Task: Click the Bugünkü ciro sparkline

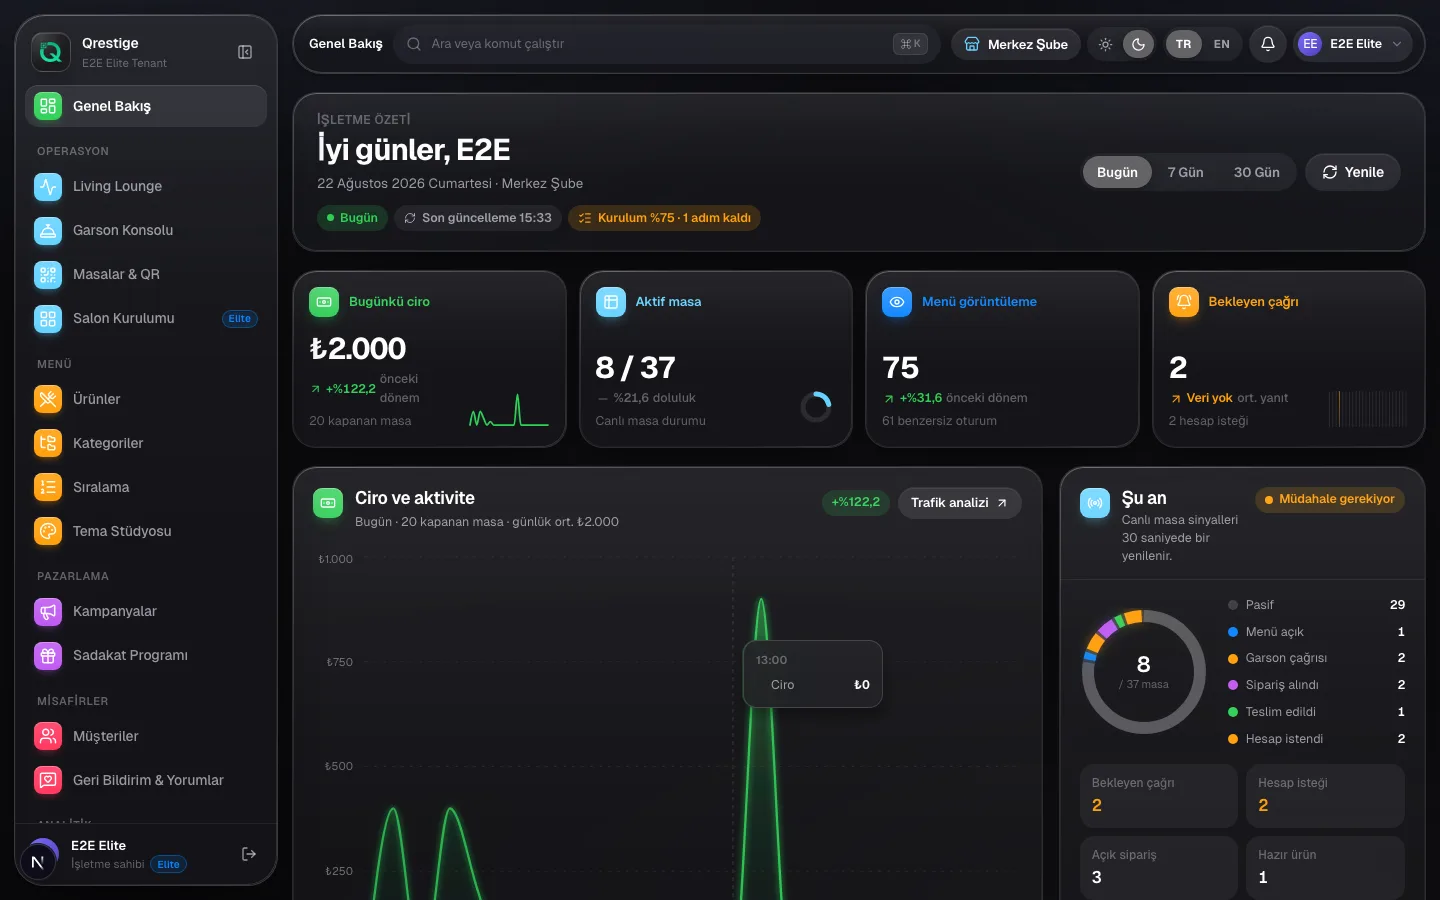Action: (509, 410)
